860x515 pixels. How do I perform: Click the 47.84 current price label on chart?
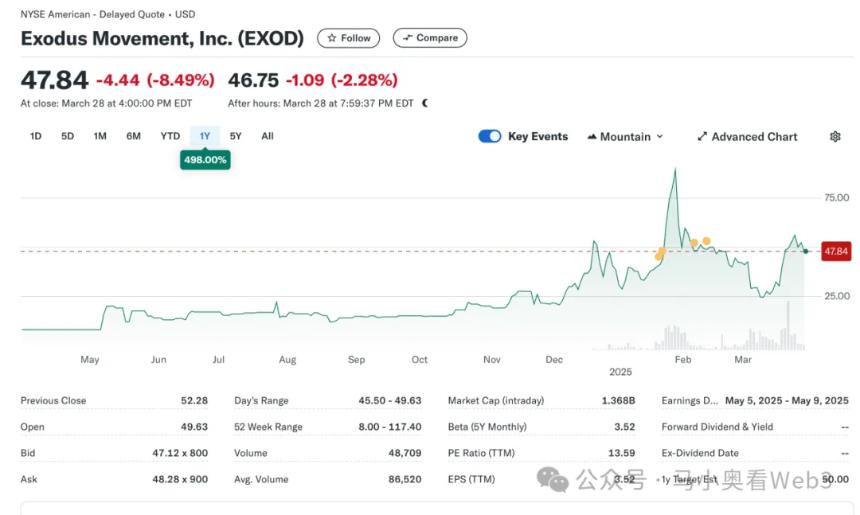point(835,251)
